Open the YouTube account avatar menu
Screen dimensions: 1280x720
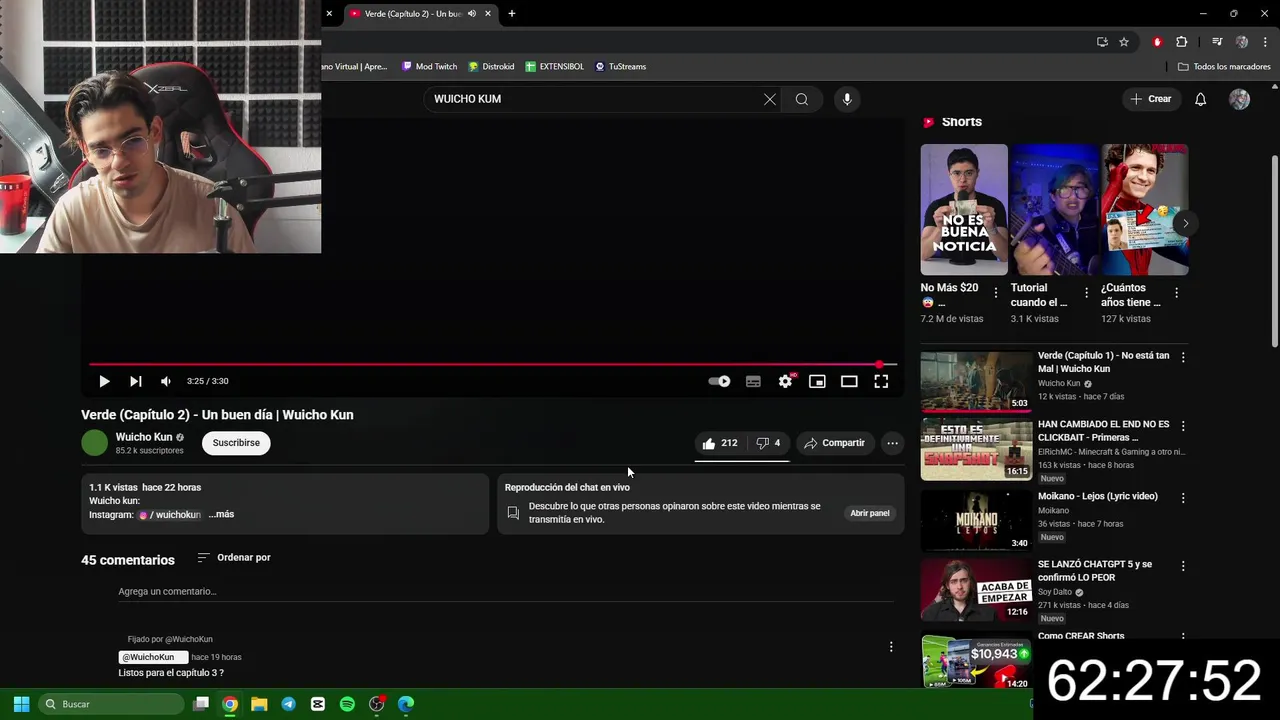[1239, 99]
